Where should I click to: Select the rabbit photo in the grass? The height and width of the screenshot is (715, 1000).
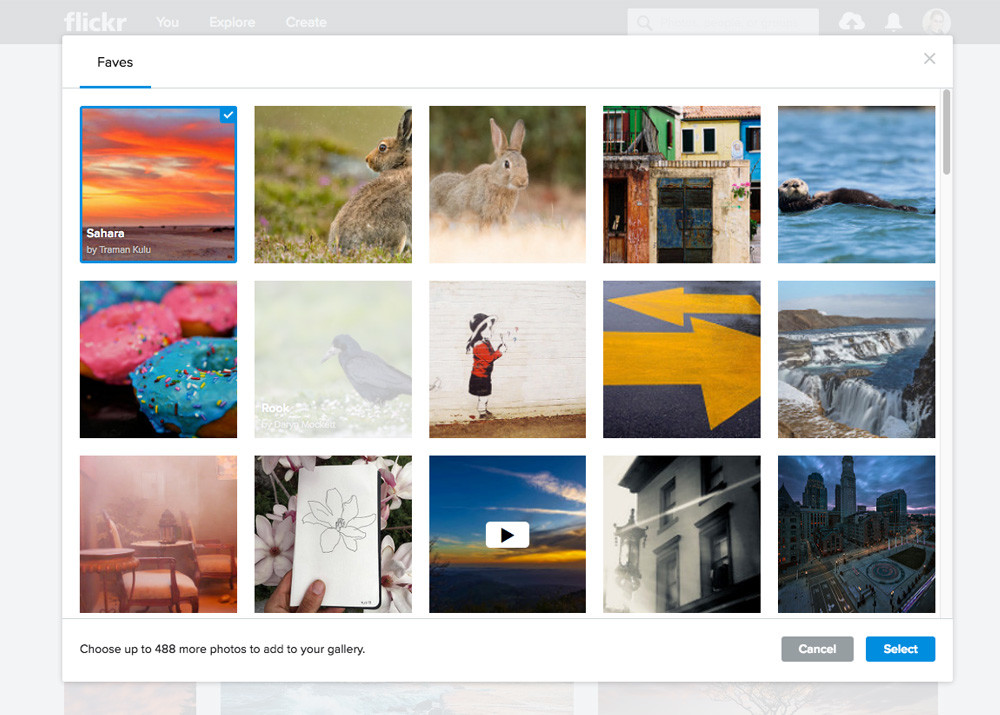tap(333, 184)
